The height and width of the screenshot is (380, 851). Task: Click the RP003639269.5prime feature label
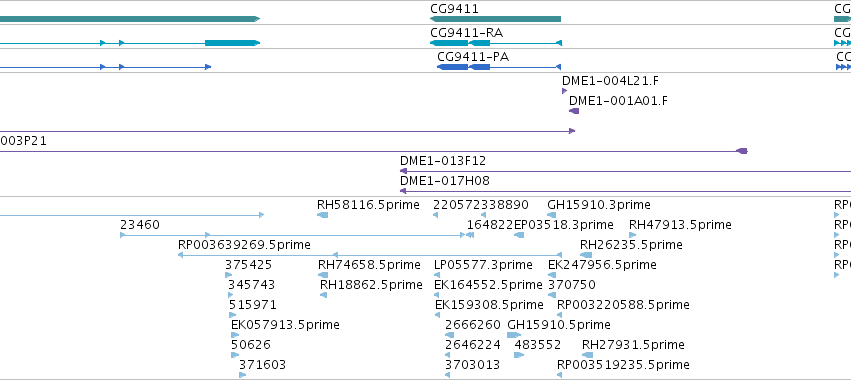[x=244, y=245]
